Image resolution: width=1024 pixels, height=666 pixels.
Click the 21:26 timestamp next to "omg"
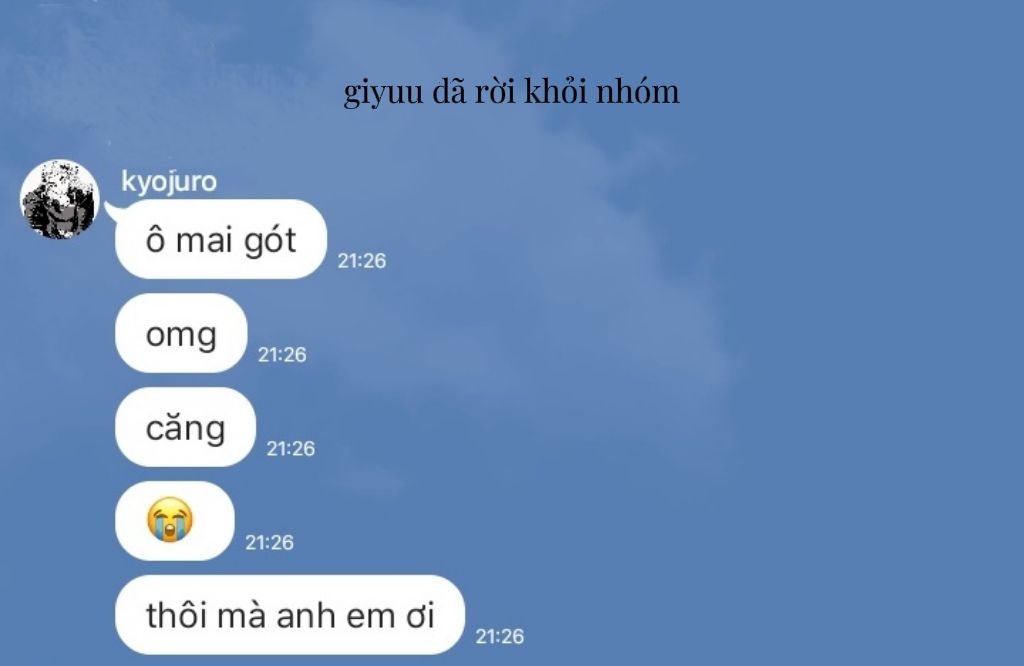point(282,355)
